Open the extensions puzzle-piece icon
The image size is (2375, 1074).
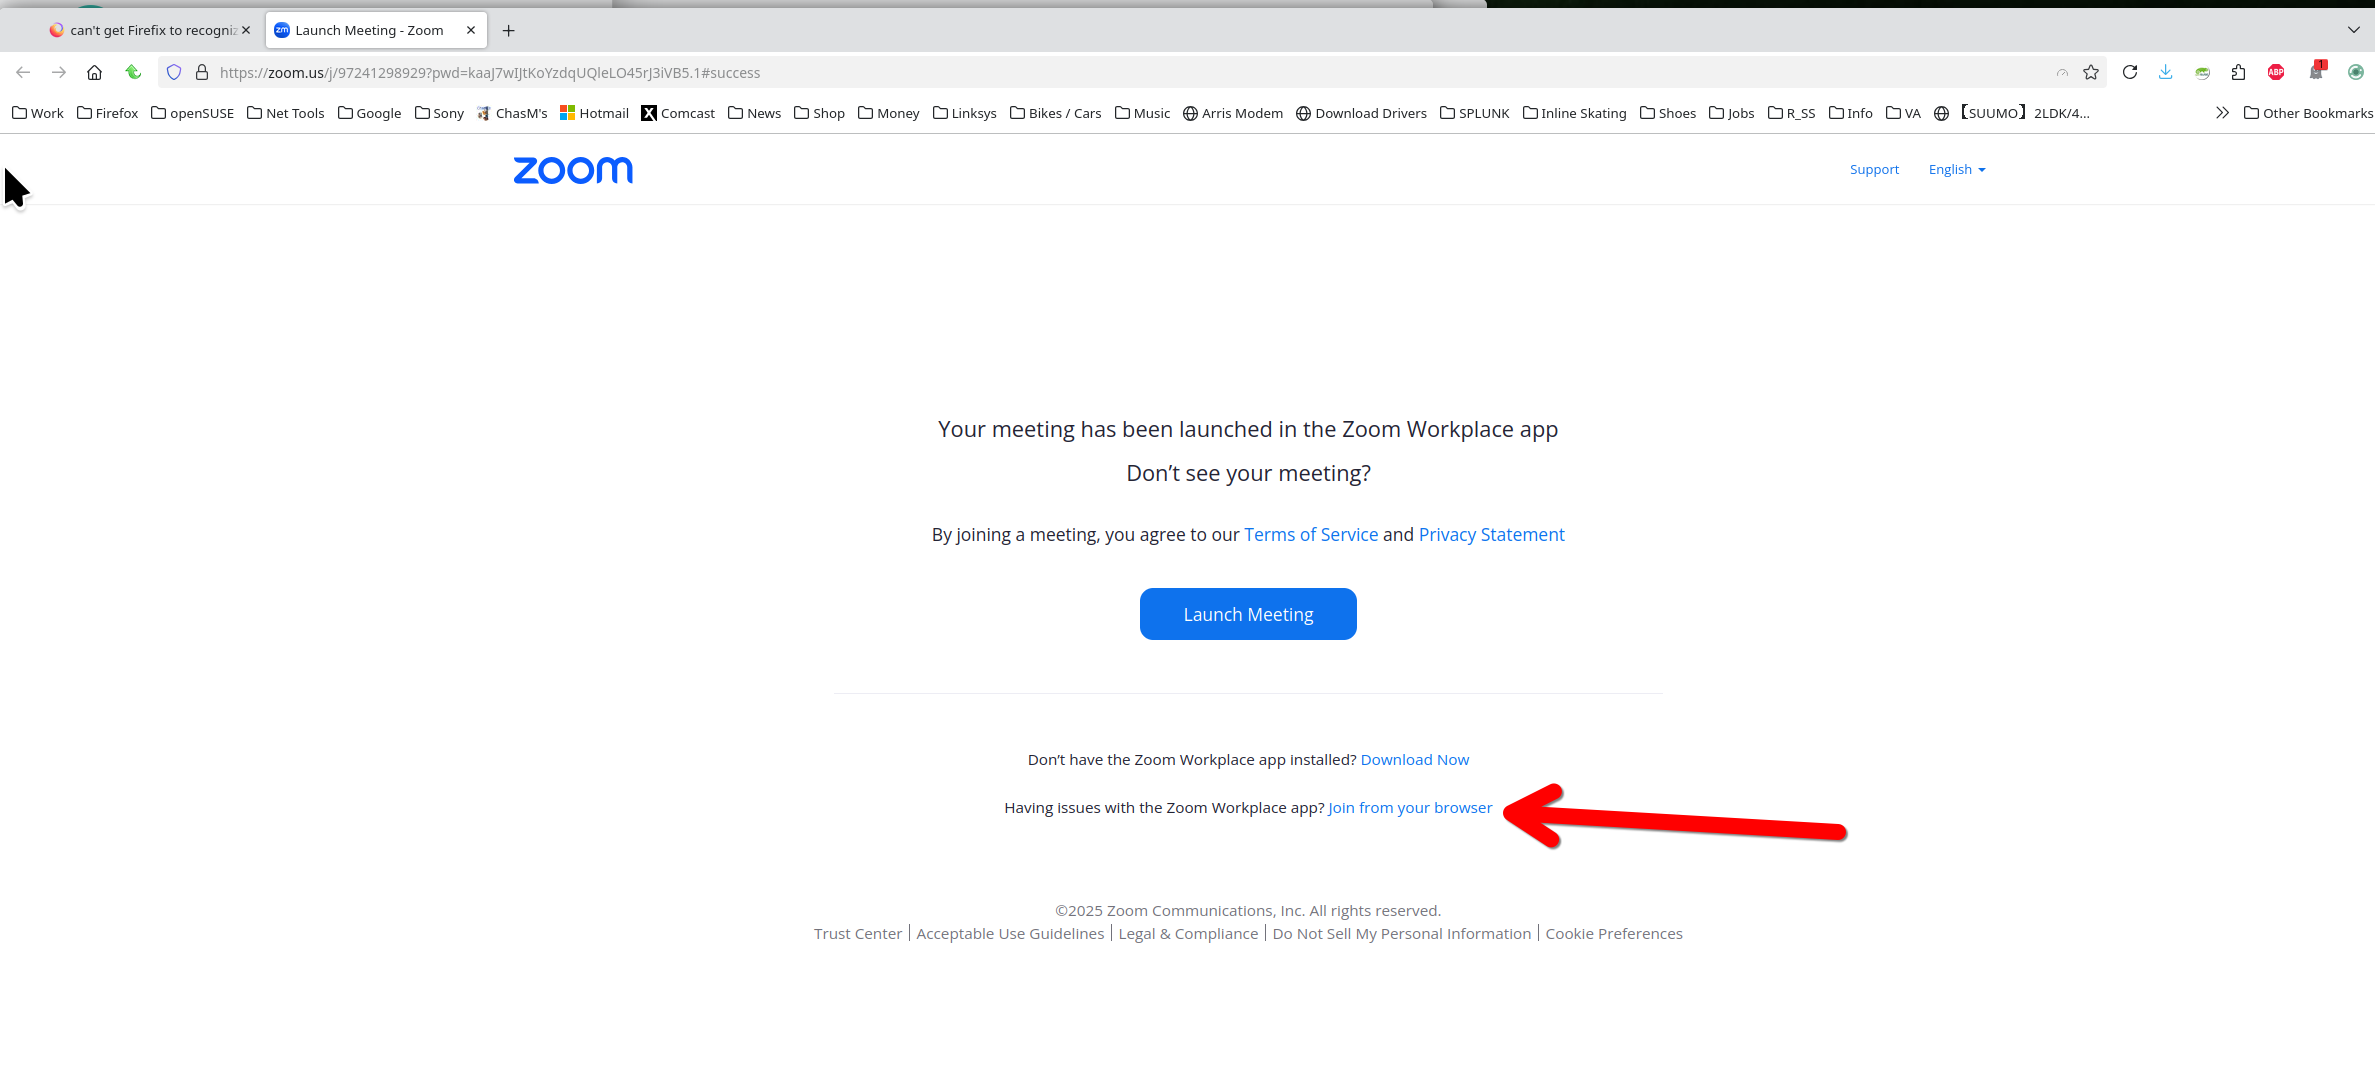pyautogui.click(x=2239, y=72)
